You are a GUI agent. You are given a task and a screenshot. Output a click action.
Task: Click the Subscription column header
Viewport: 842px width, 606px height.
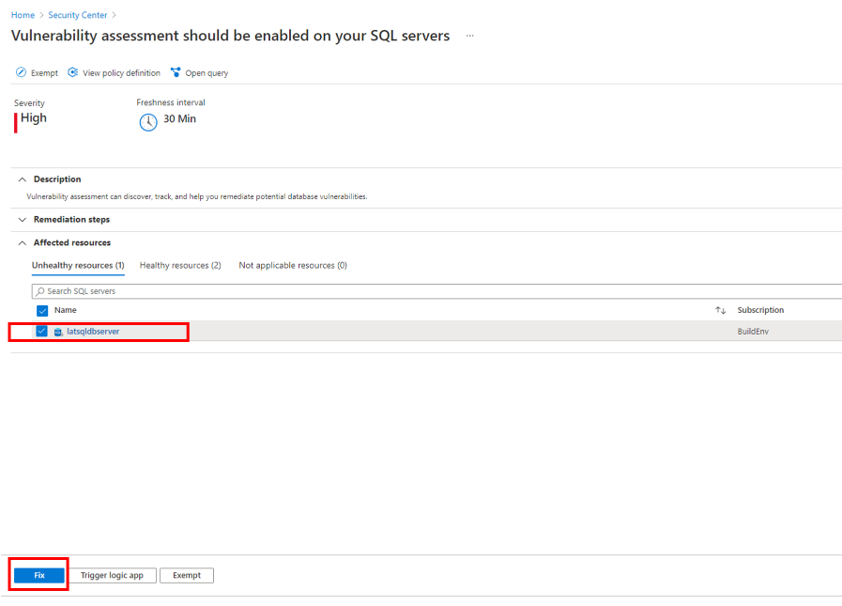point(760,310)
